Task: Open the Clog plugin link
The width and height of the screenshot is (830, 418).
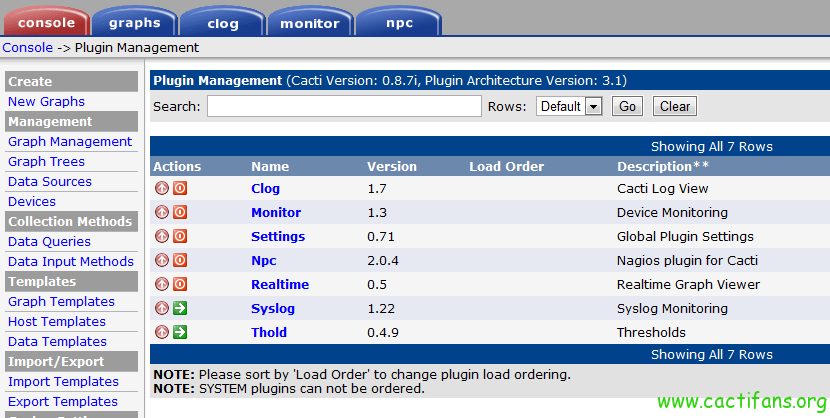Action: tap(265, 188)
